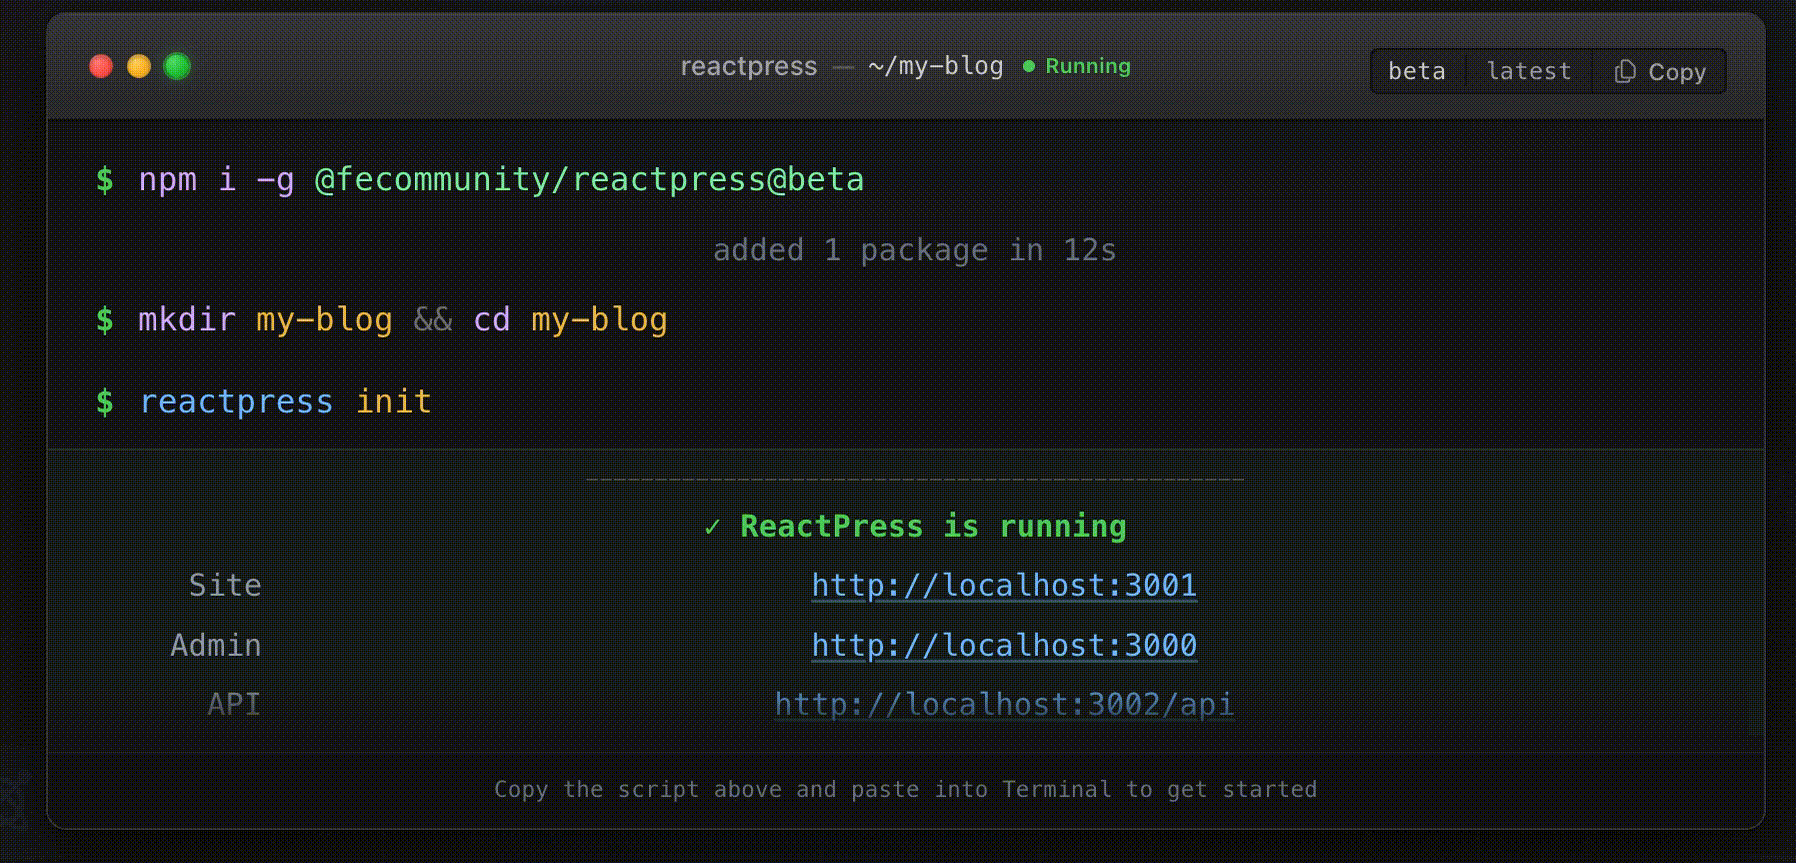Screen dimensions: 1796x863
Task: Select the beta version tab
Action: coord(1417,71)
